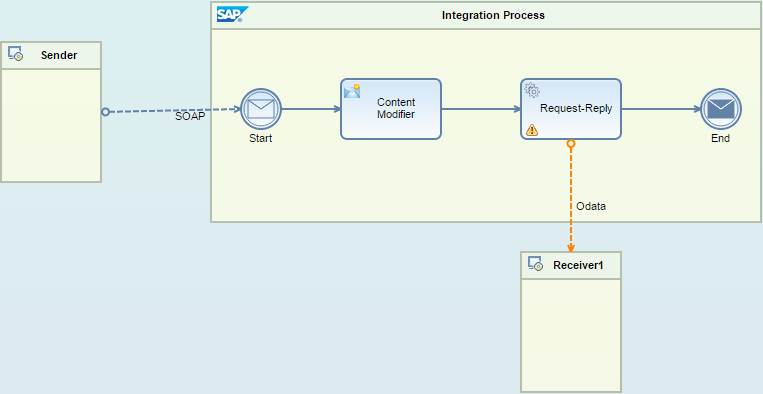Click the SAP logo in the header
This screenshot has width=763, height=394.
(x=232, y=15)
